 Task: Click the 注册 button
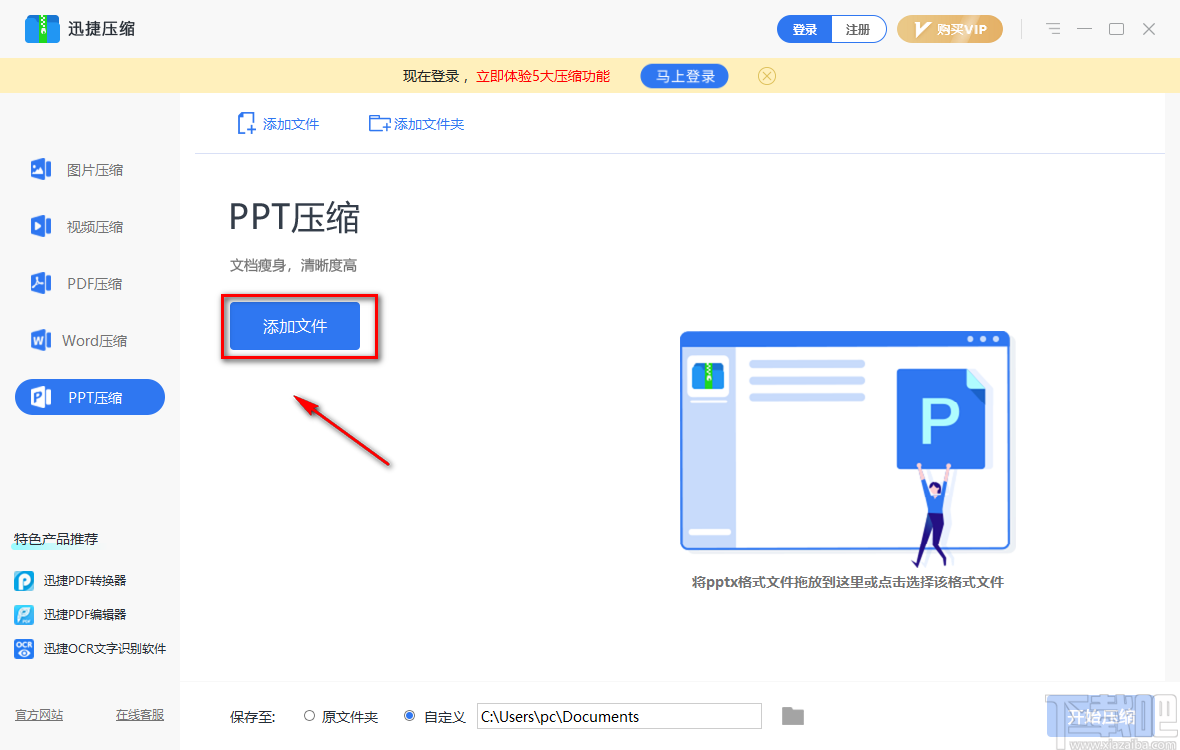pos(858,29)
